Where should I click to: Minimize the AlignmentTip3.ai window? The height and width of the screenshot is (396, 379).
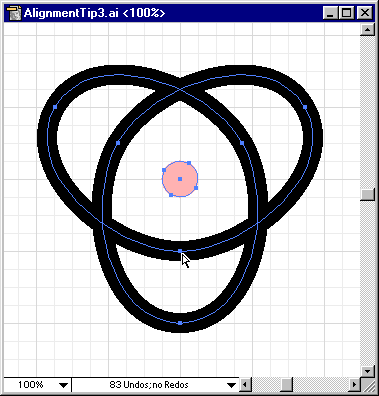click(331, 13)
